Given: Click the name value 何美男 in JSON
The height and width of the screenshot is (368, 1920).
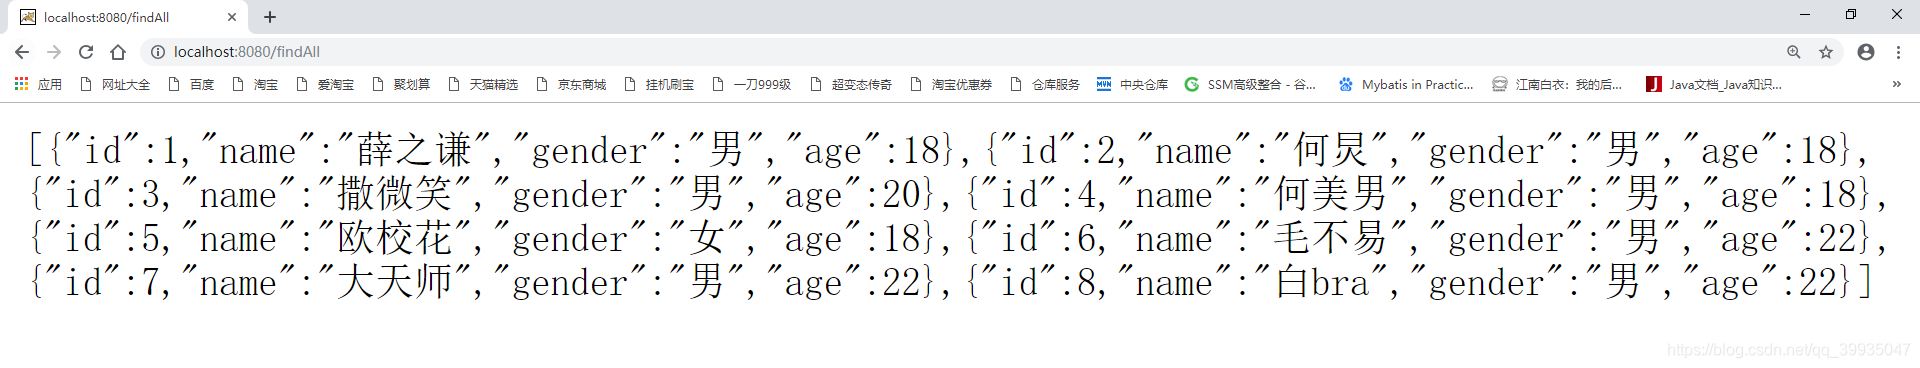Looking at the screenshot, I should (x=1331, y=195).
